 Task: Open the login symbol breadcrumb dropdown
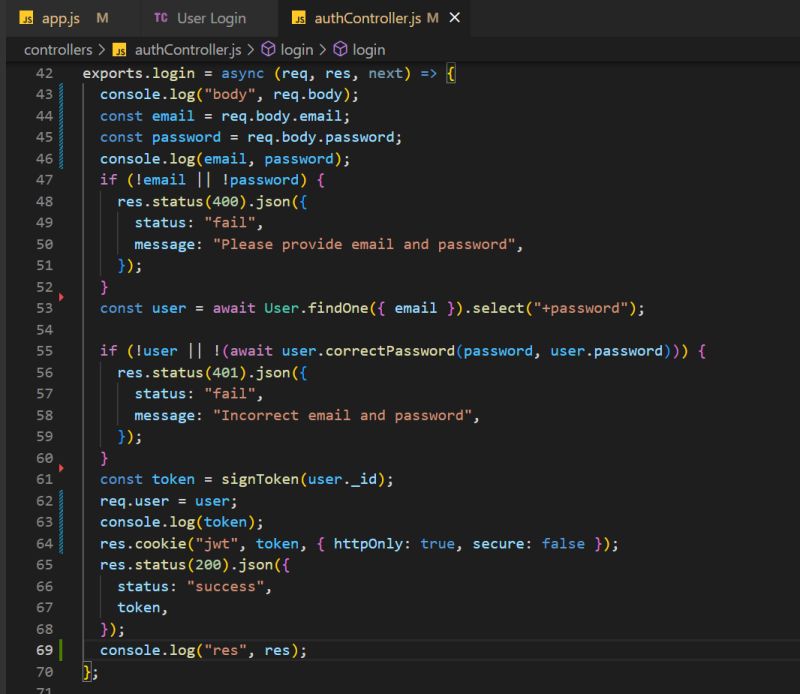coord(296,48)
